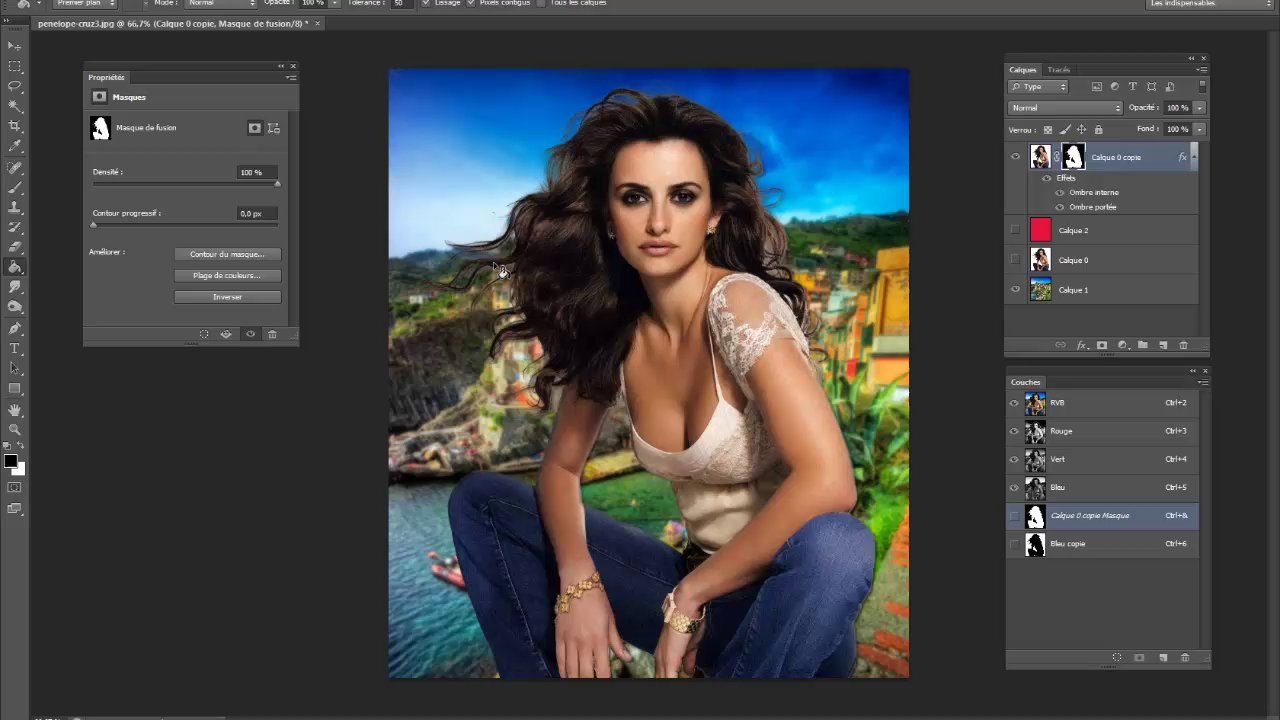Create a new group in Calques panel
This screenshot has width=1280, height=720.
point(1143,345)
